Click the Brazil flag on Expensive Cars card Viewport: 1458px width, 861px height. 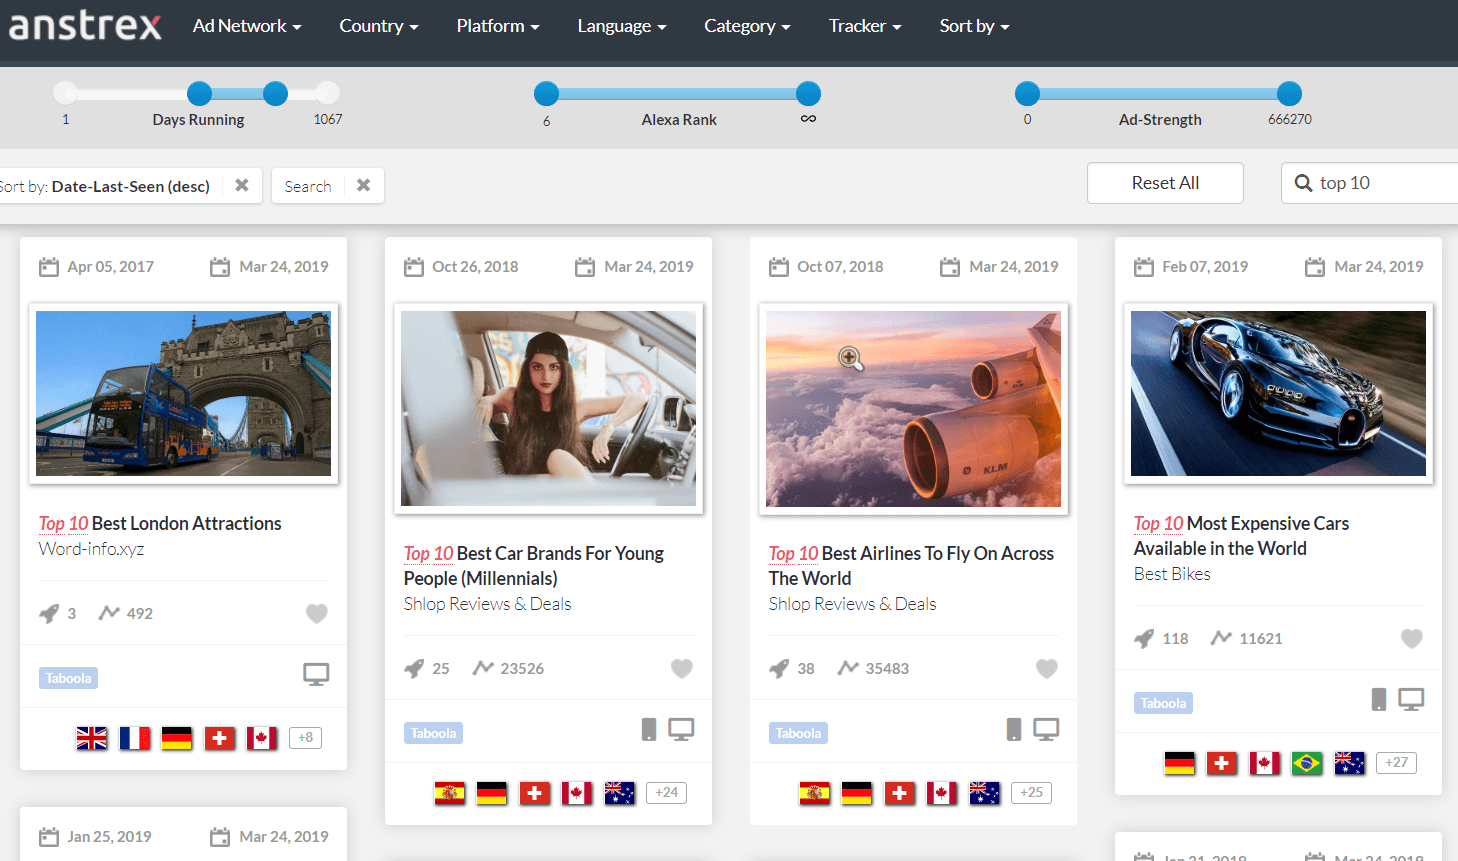[x=1306, y=763]
